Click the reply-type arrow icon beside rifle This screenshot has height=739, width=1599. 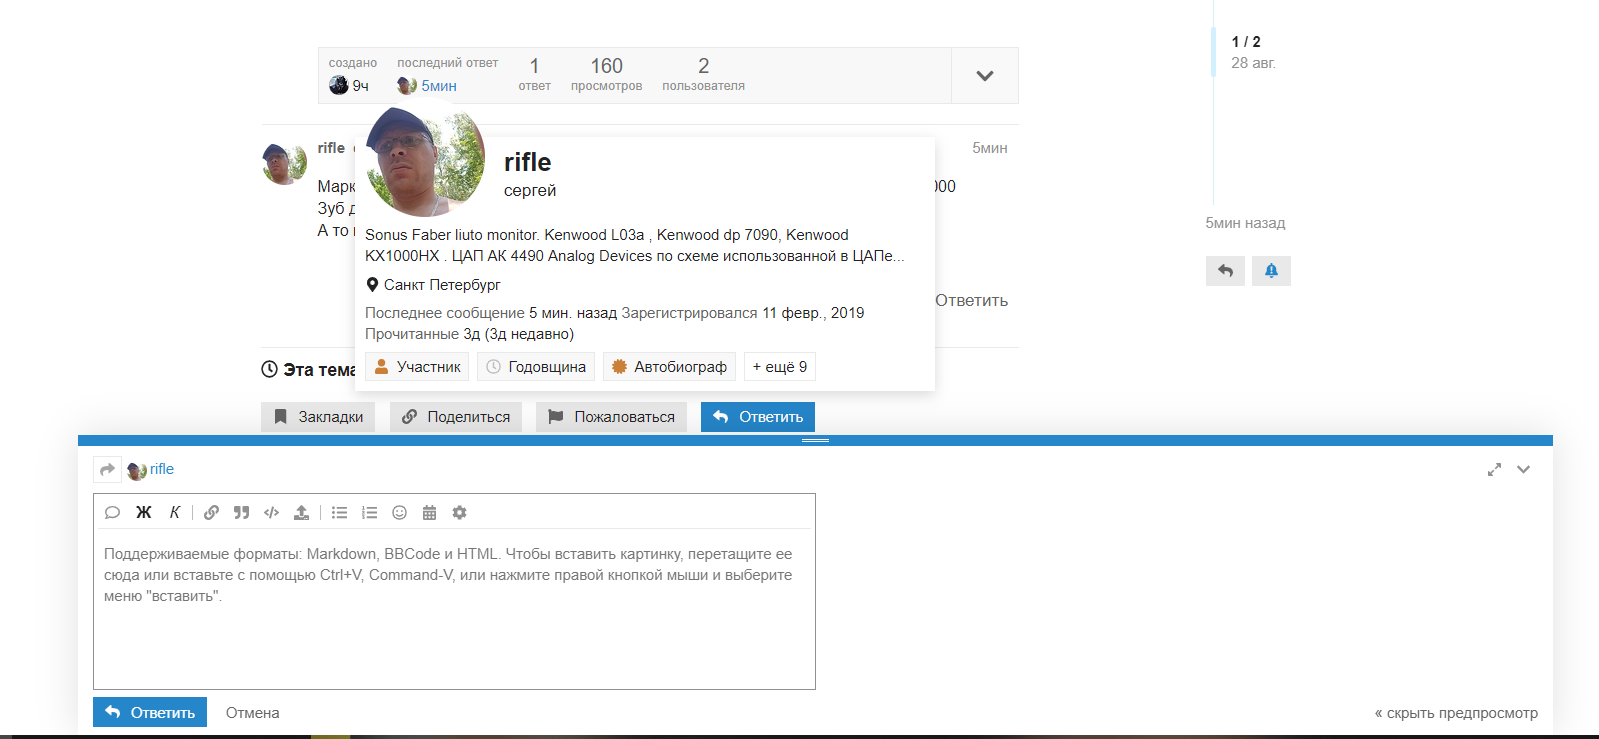tap(107, 469)
